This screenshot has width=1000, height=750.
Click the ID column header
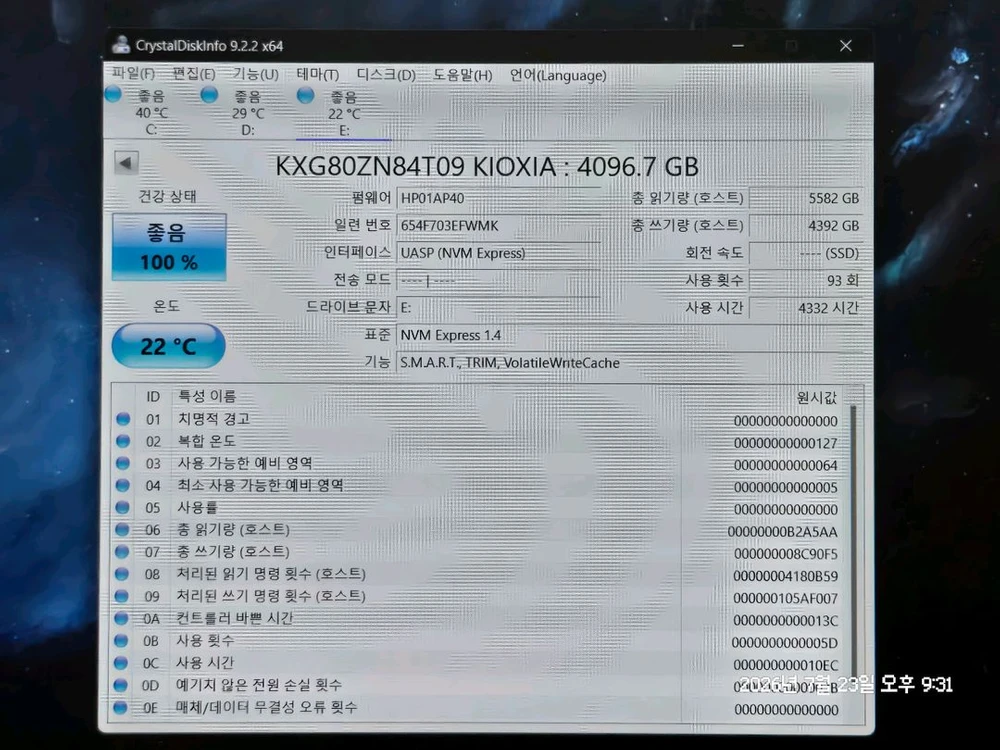tap(152, 397)
